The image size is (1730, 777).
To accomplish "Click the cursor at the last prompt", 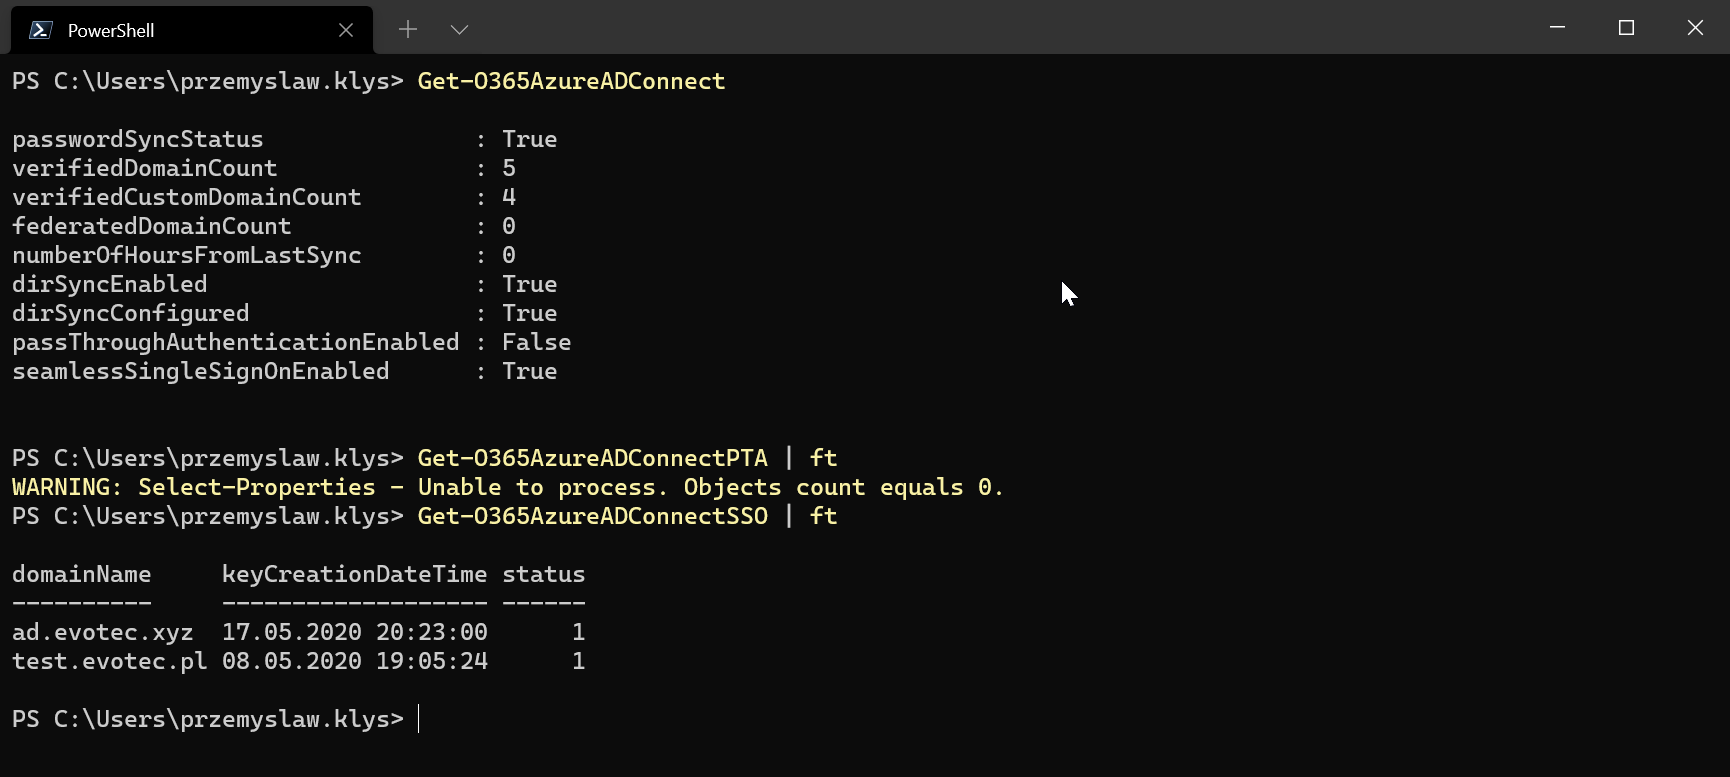I will pos(419,719).
